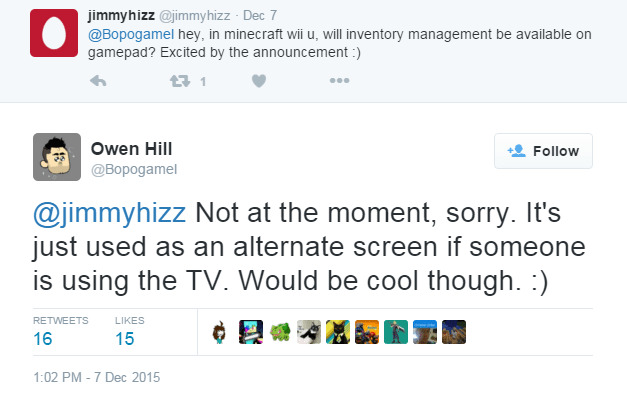The width and height of the screenshot is (627, 396).
Task: Retweet jimmyhizz's tweet
Action: pyautogui.click(x=180, y=81)
